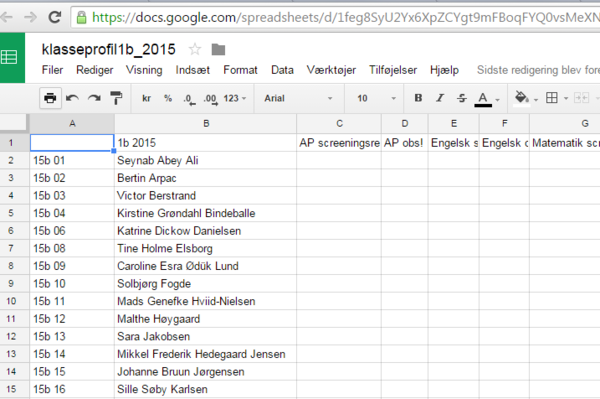Open the Arial font dropdown
Image resolution: width=600 pixels, height=399 pixels.
pyautogui.click(x=298, y=98)
